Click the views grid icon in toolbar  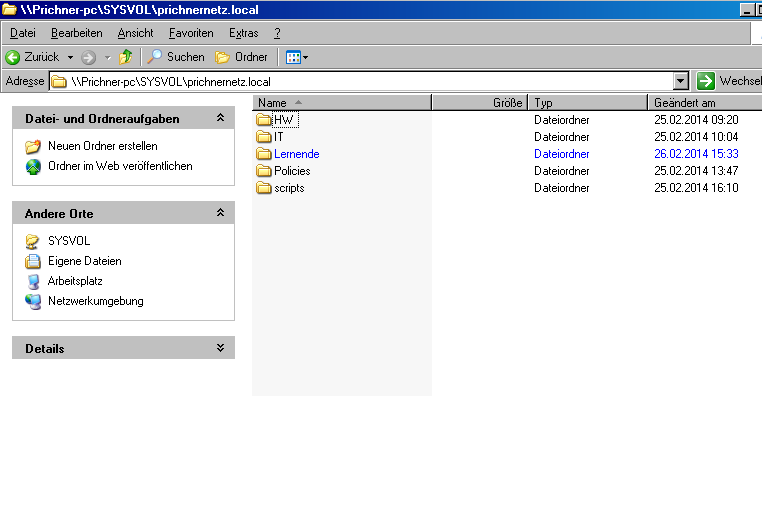coord(294,57)
